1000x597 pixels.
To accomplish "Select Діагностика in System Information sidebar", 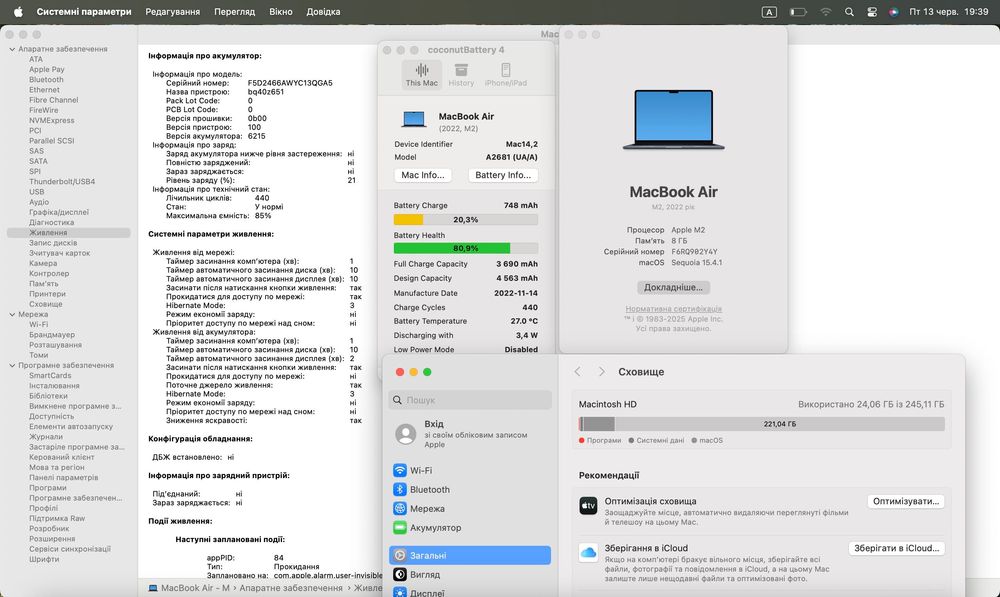I will 51,223.
